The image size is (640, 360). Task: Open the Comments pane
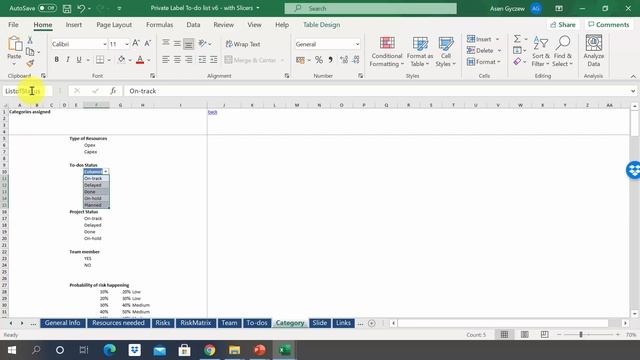609,24
